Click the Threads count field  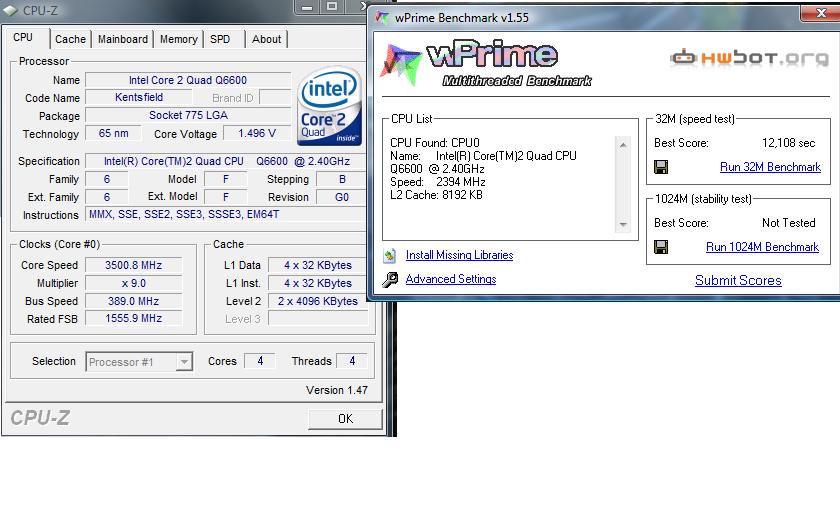(x=351, y=361)
